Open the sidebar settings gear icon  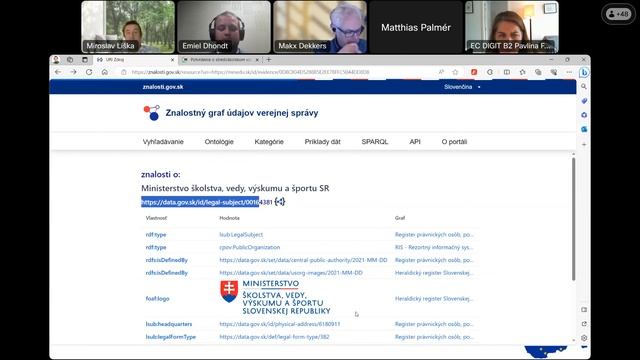584,338
